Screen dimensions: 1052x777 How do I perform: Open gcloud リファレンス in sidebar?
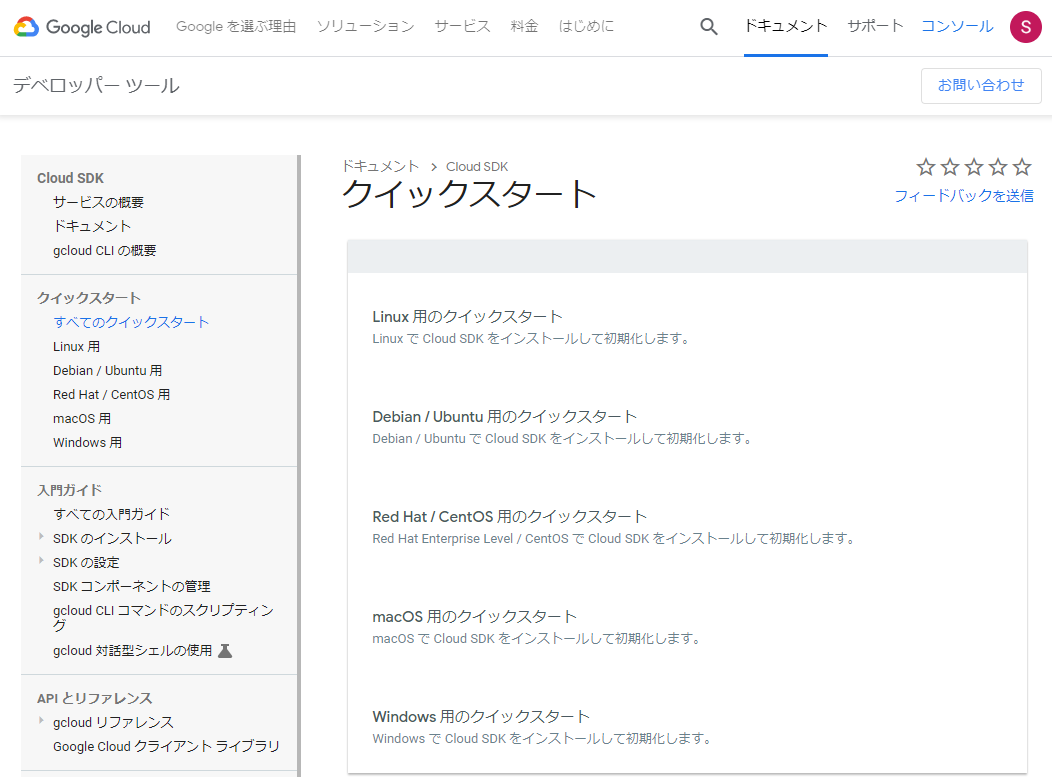click(113, 722)
